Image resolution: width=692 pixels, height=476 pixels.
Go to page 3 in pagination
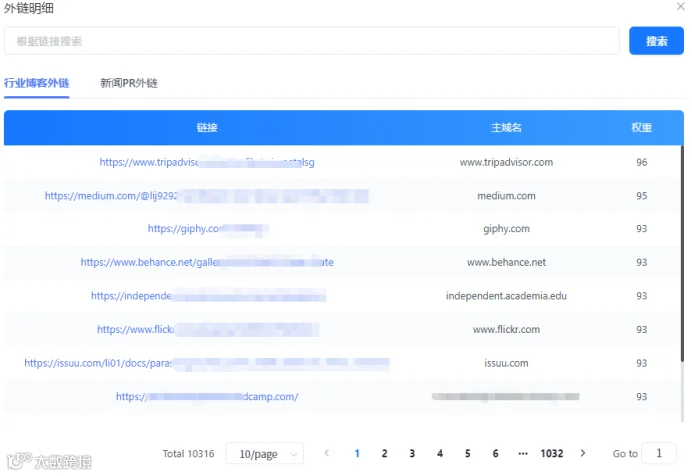coord(412,454)
